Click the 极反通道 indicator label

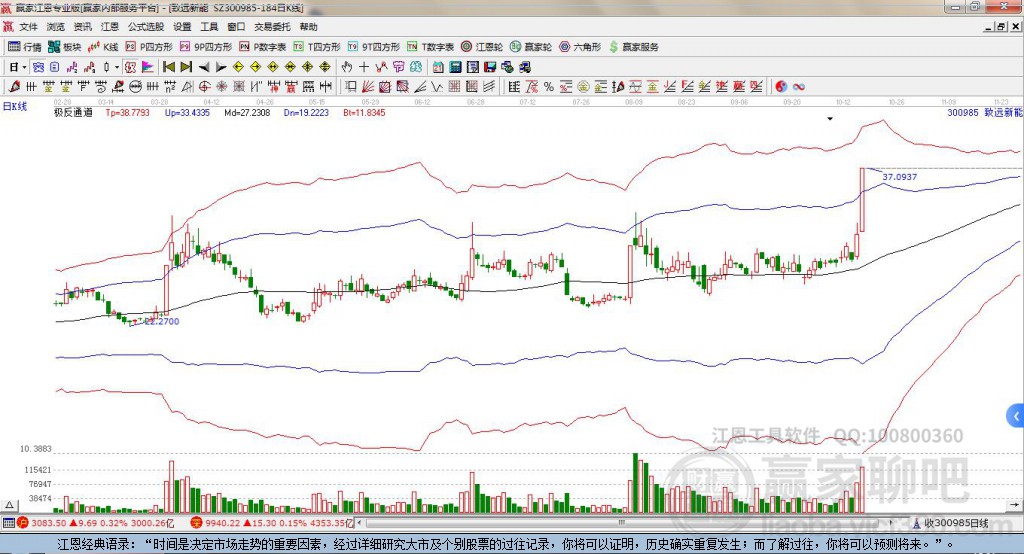(73, 113)
